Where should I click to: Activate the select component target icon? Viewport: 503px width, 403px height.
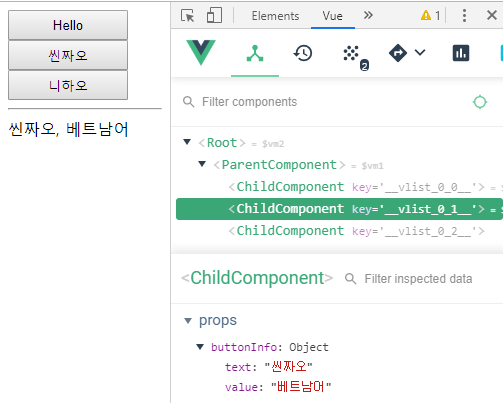coord(480,102)
